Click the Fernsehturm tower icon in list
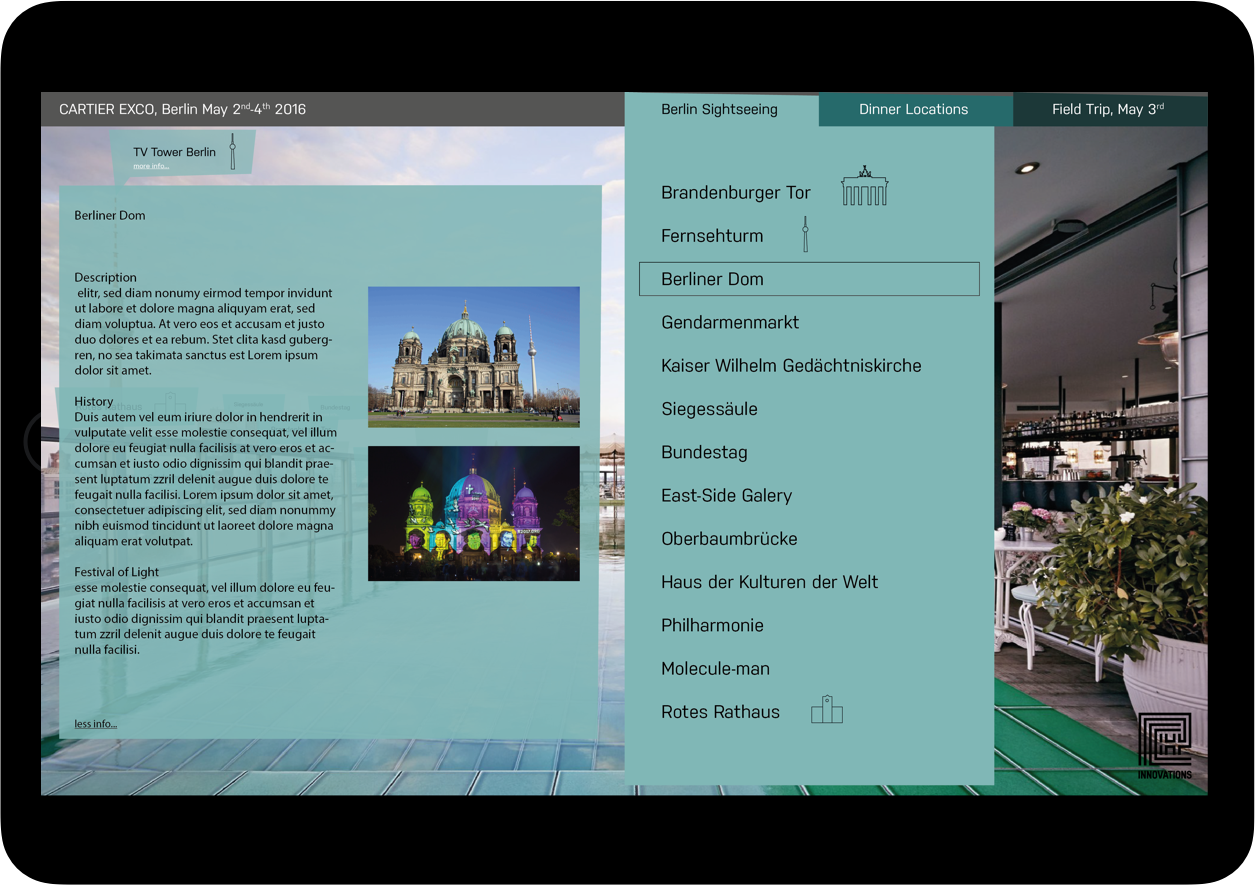Image resolution: width=1255 pixels, height=885 pixels. (804, 235)
